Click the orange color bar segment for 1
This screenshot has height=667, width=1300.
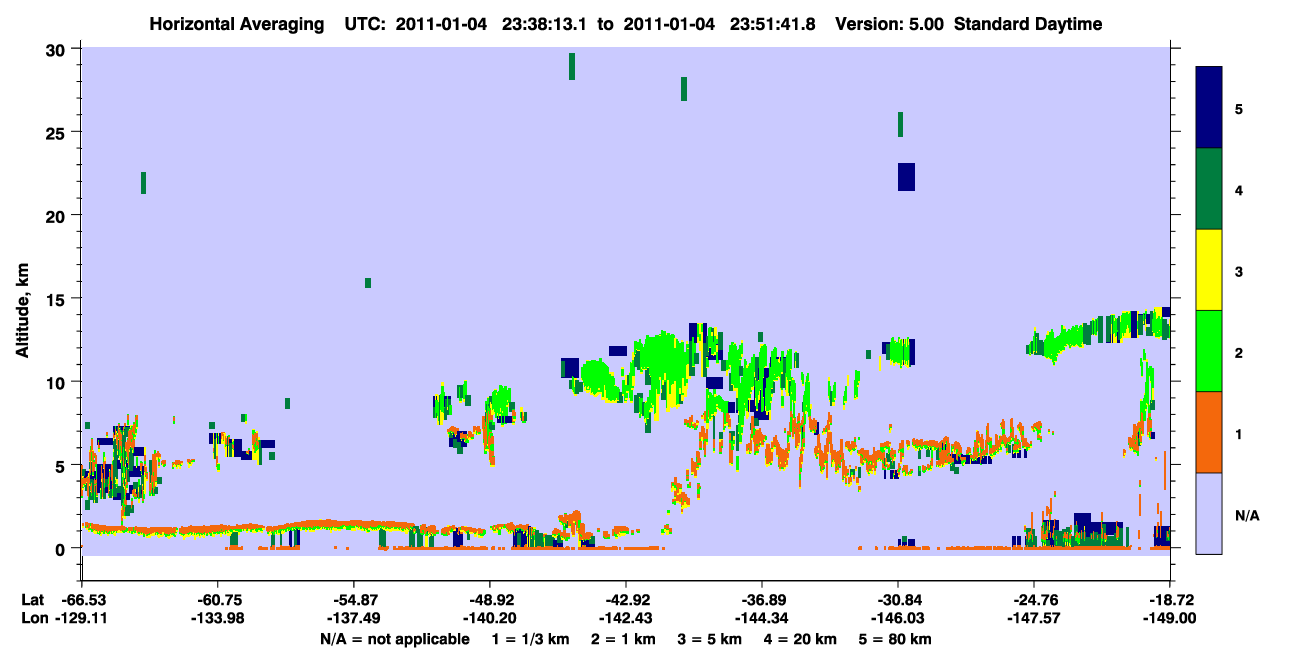1209,432
